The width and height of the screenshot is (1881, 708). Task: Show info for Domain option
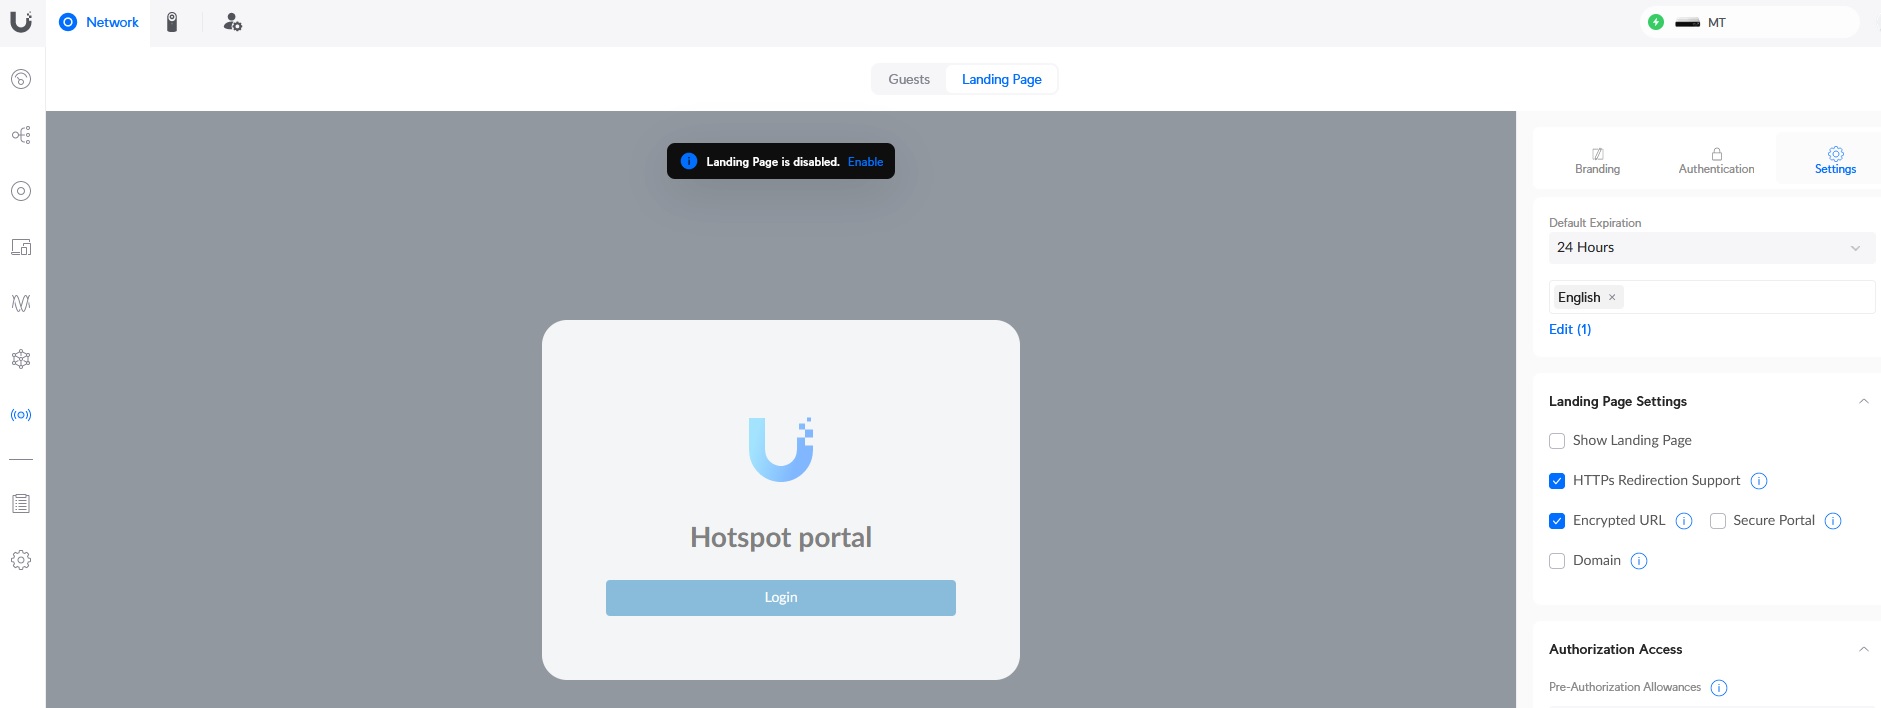pos(1639,561)
